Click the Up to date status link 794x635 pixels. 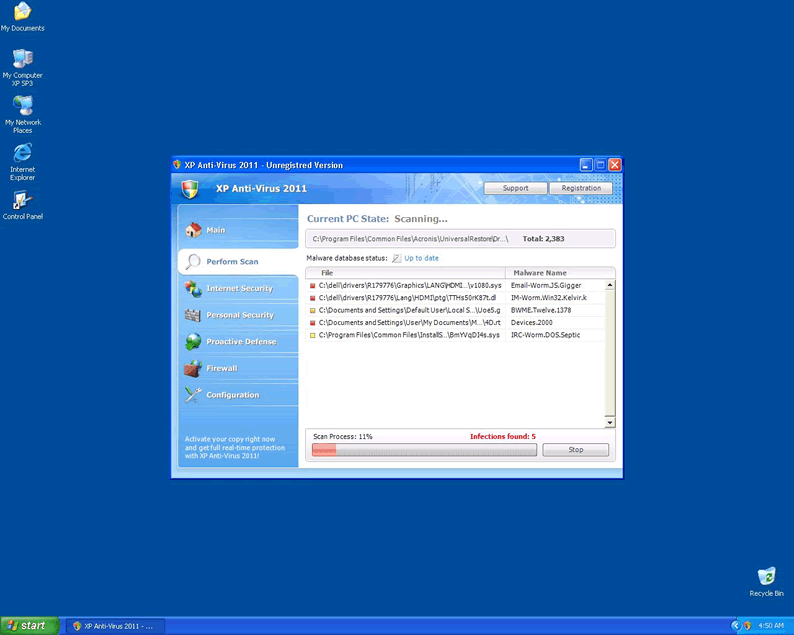421,258
